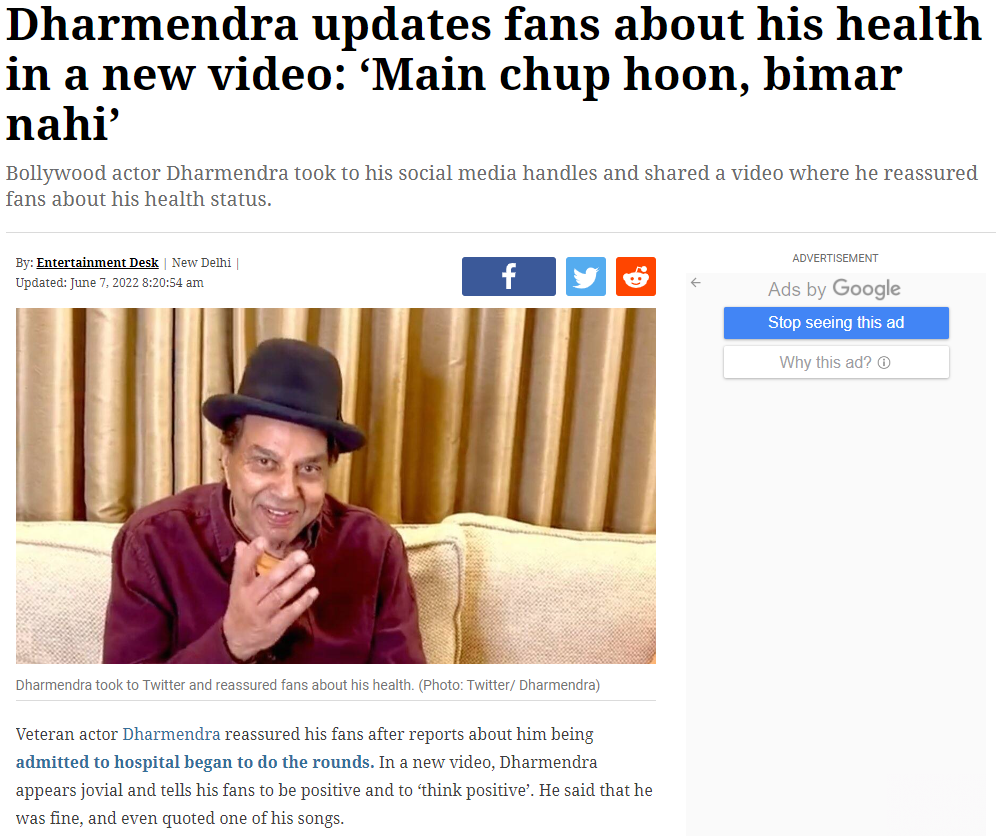Share the article on Facebook

coord(509,276)
